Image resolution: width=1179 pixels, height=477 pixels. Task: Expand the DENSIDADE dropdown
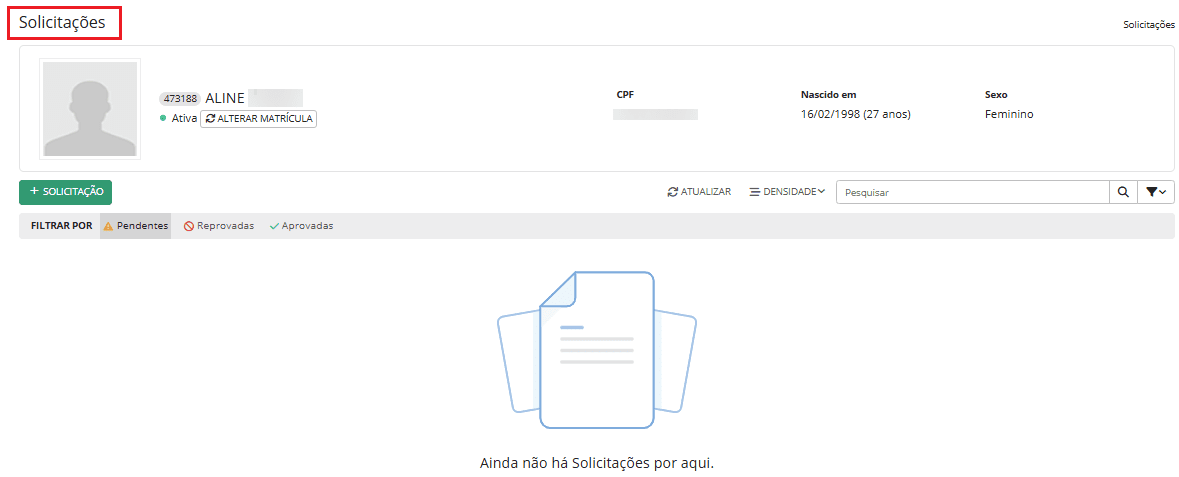tap(787, 192)
